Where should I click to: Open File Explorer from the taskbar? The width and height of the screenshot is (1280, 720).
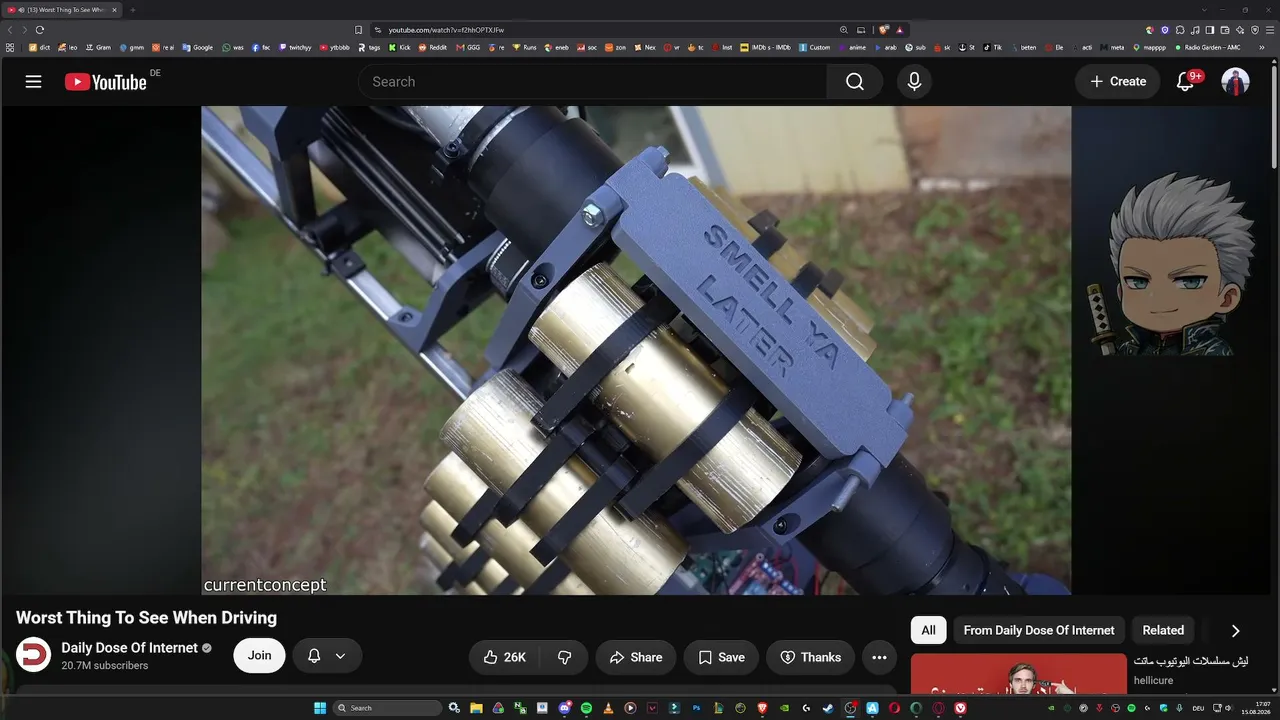click(x=477, y=708)
